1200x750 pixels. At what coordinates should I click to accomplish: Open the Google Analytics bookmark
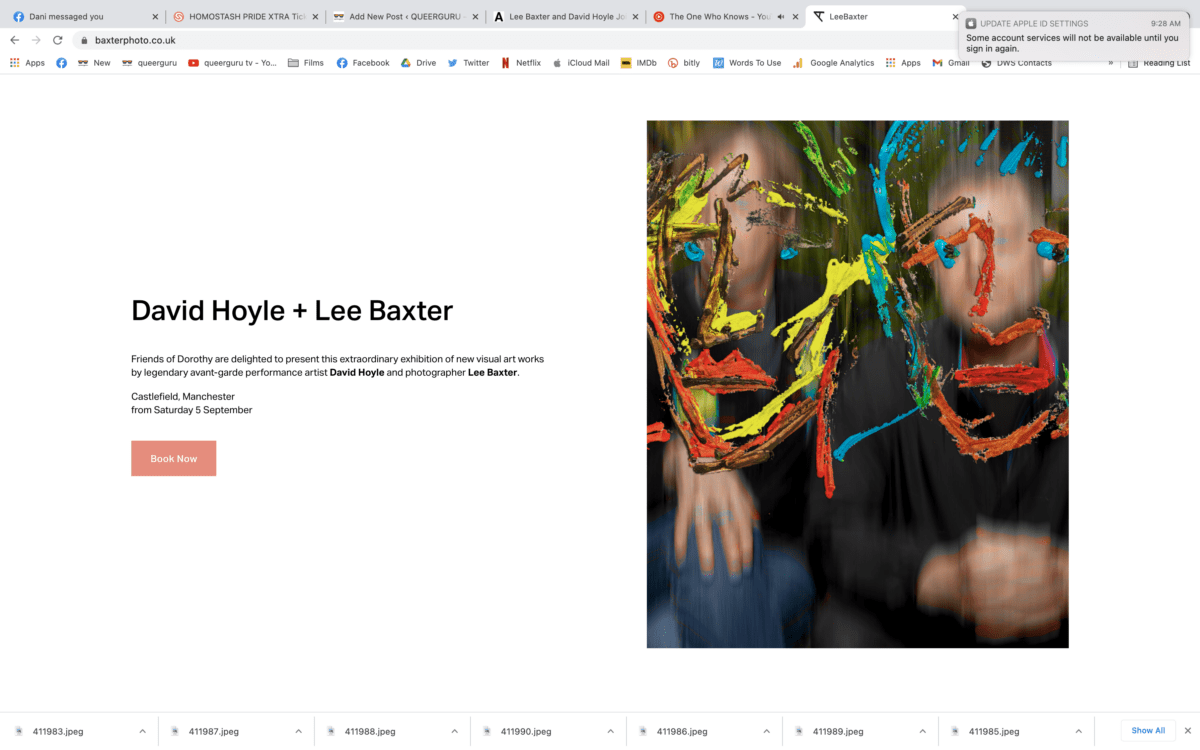[x=833, y=63]
